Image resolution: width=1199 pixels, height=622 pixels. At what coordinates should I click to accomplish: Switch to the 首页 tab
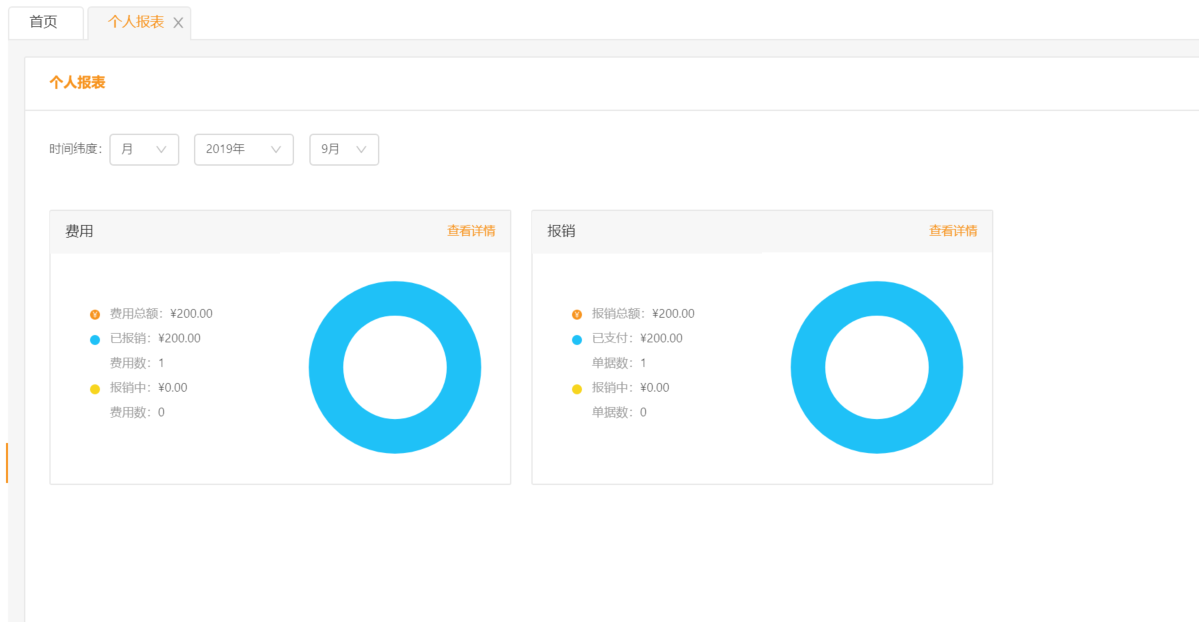[x=44, y=22]
